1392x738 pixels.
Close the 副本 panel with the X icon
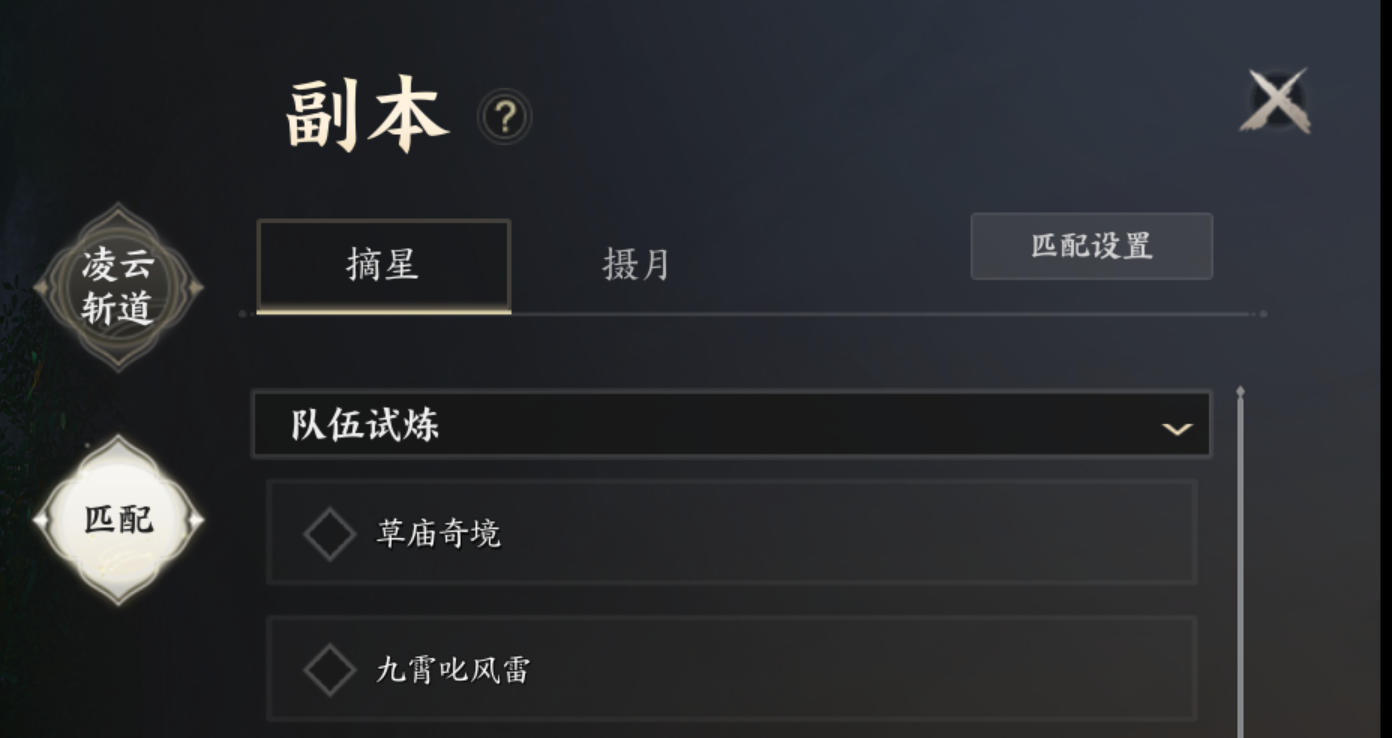[1276, 101]
